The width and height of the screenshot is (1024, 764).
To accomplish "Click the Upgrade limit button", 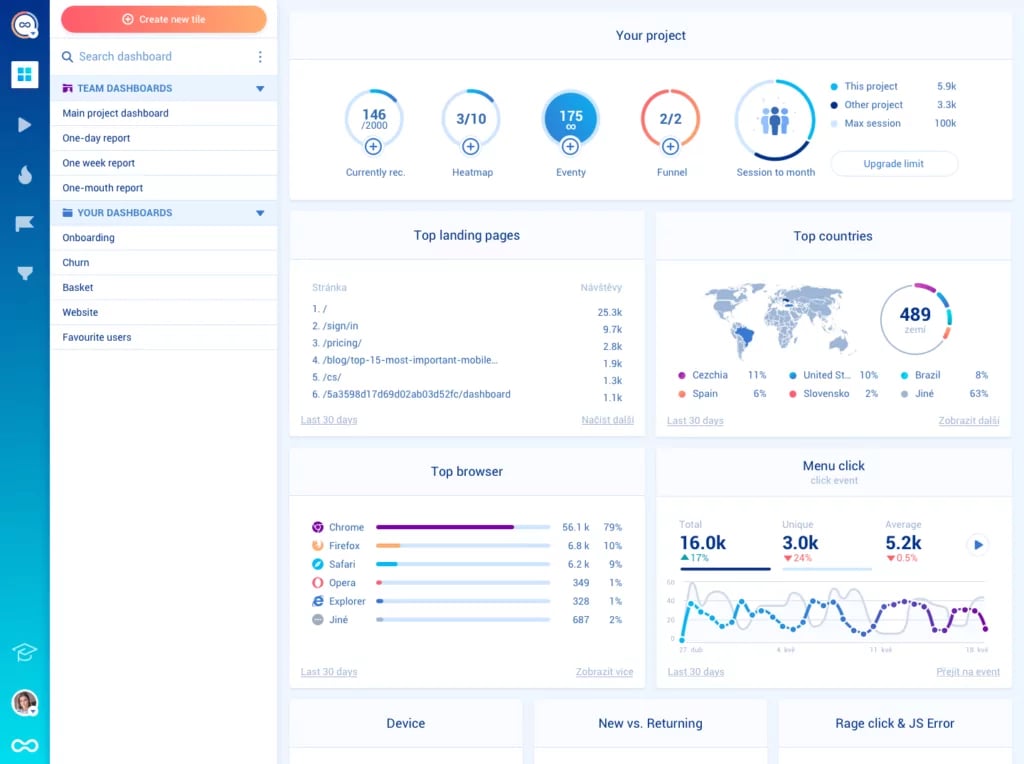I will (894, 163).
